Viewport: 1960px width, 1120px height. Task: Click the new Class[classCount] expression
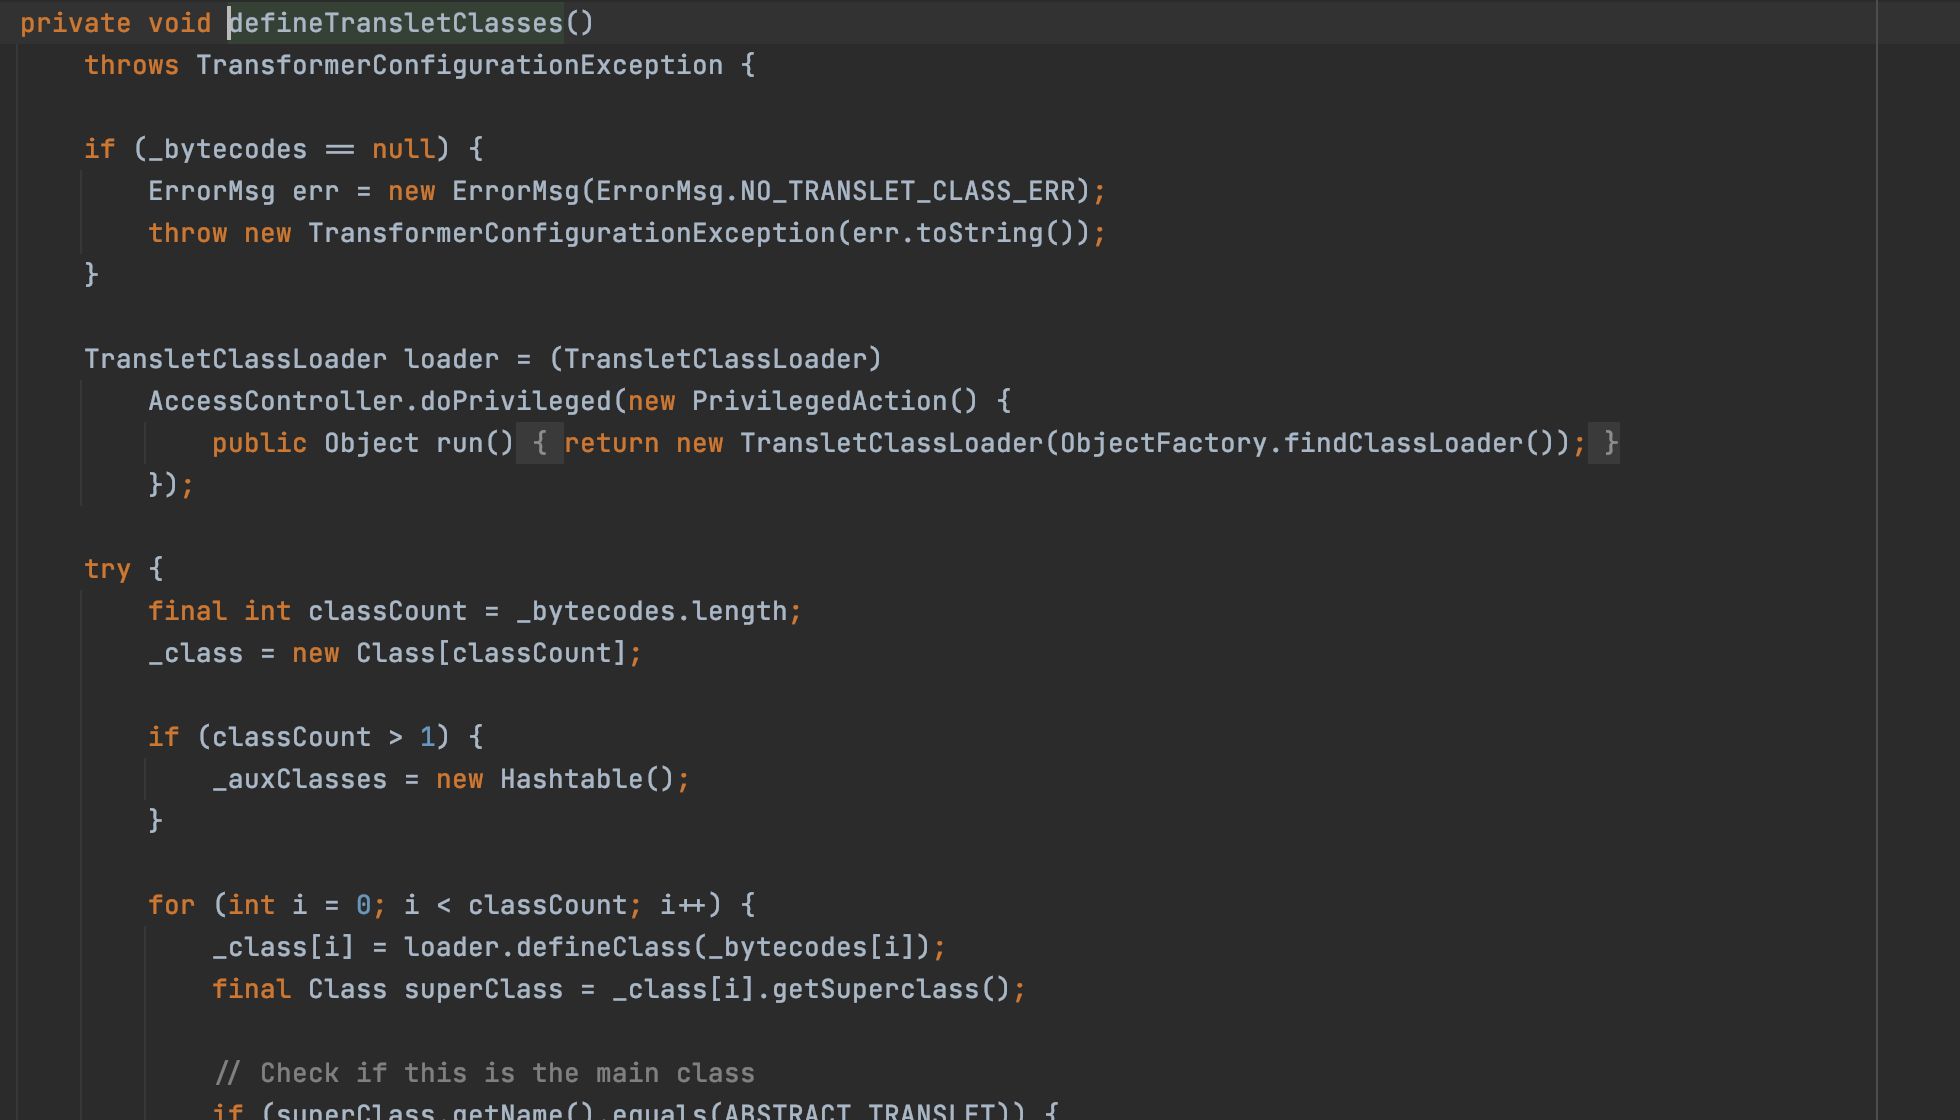[459, 653]
